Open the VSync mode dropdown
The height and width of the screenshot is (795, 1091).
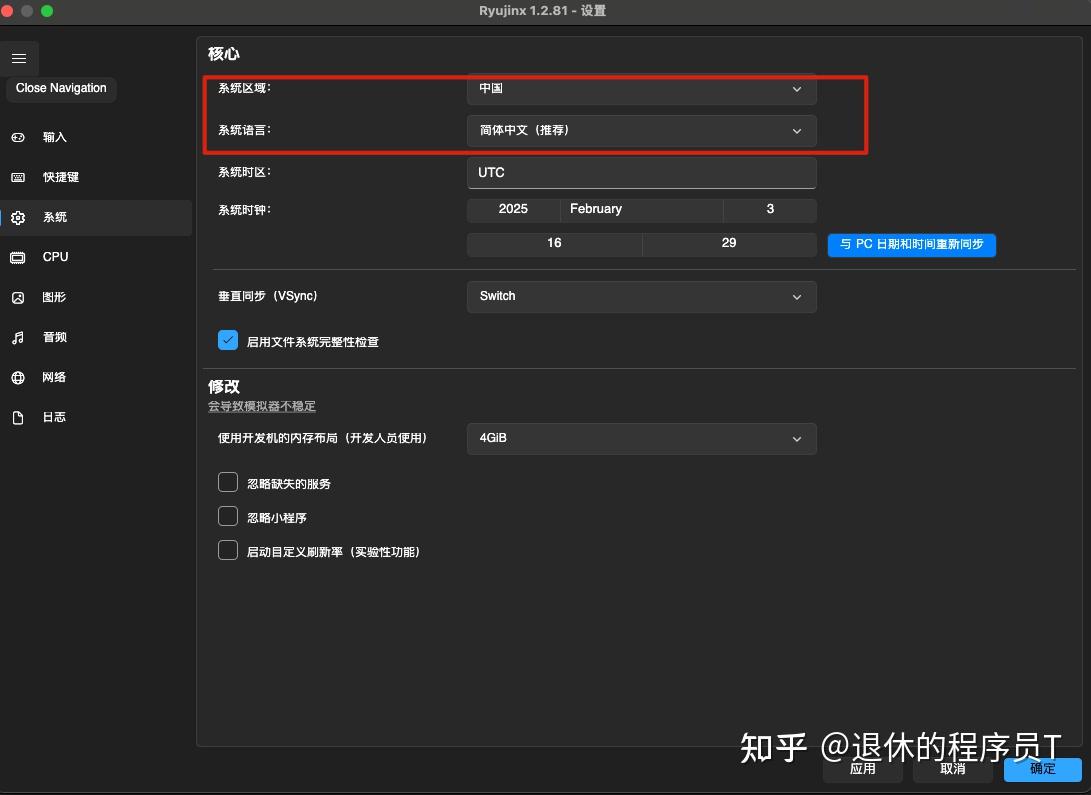pyautogui.click(x=641, y=296)
